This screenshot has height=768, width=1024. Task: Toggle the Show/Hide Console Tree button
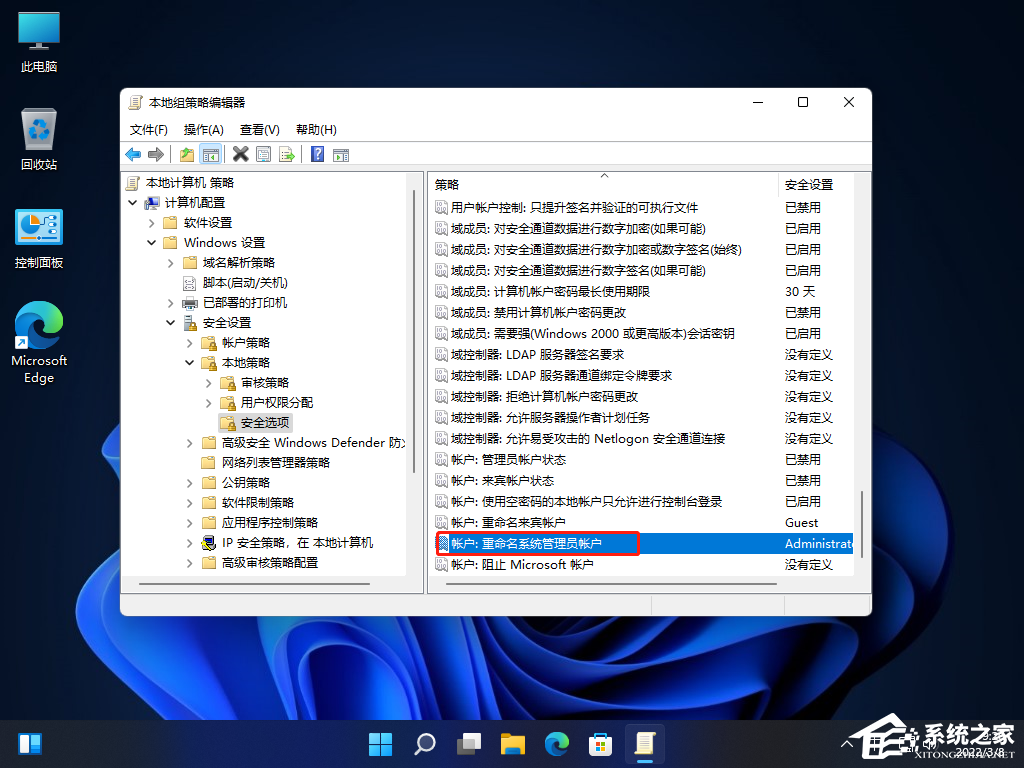coord(210,154)
